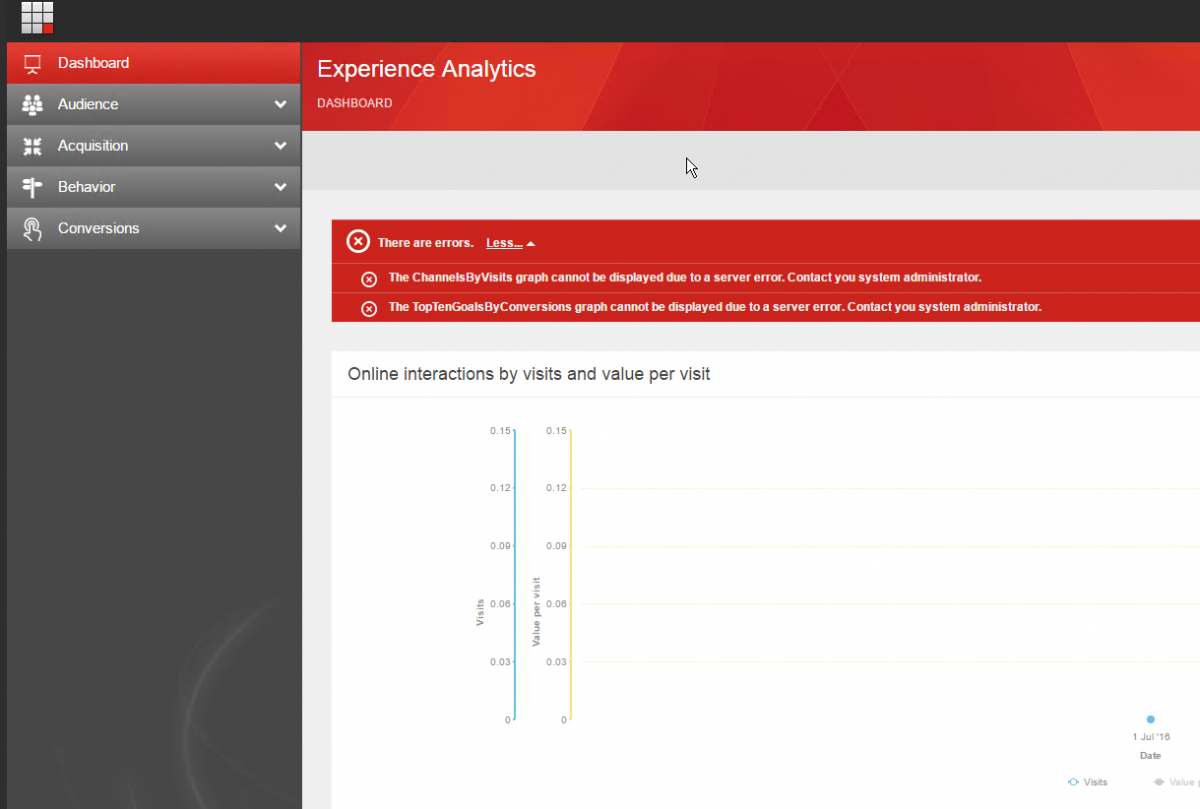
Task: Click the Sitecore launchpad grid icon
Action: point(37,17)
